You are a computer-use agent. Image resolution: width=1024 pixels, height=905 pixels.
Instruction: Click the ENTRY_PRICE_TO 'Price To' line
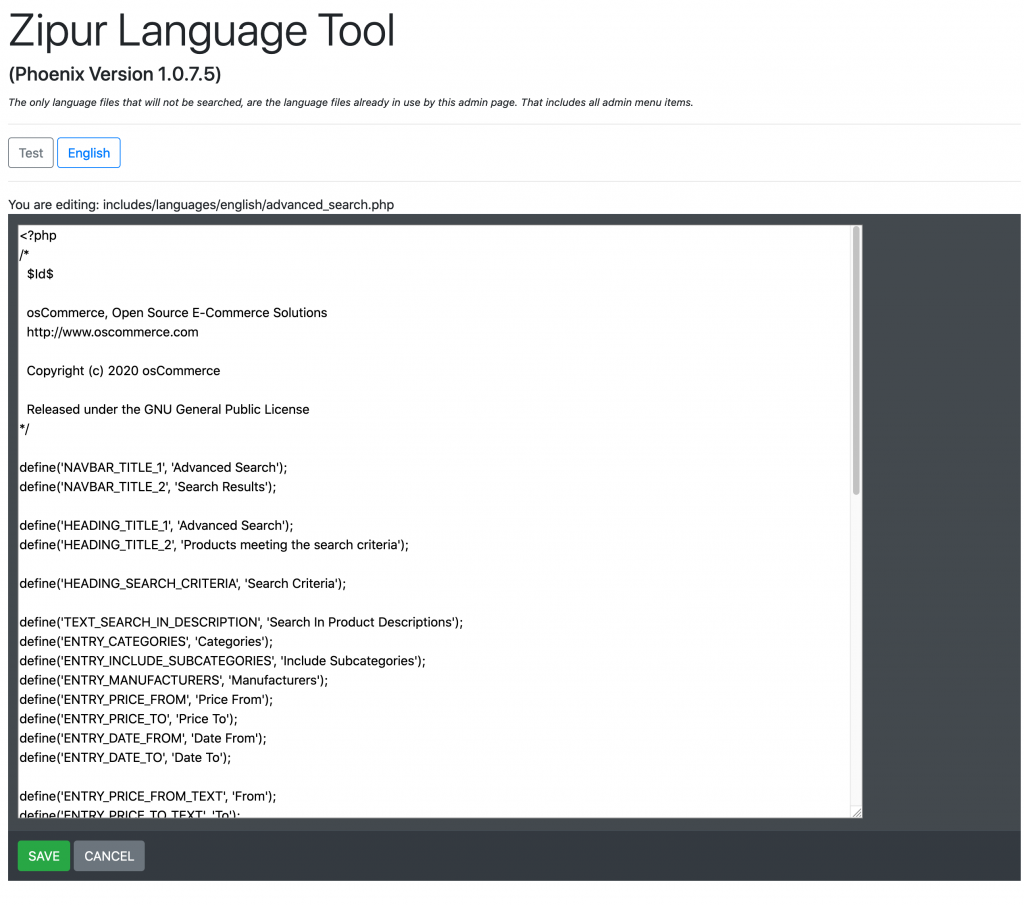129,719
